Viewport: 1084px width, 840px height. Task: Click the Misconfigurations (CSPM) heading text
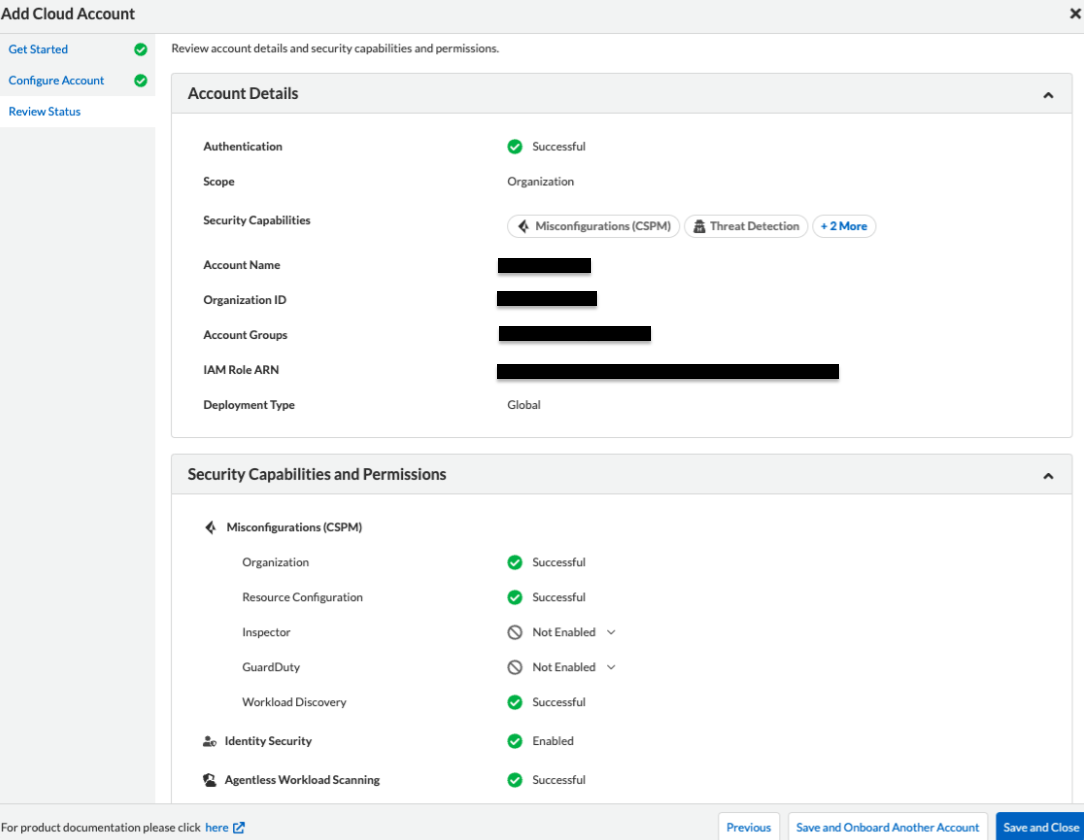295,528
